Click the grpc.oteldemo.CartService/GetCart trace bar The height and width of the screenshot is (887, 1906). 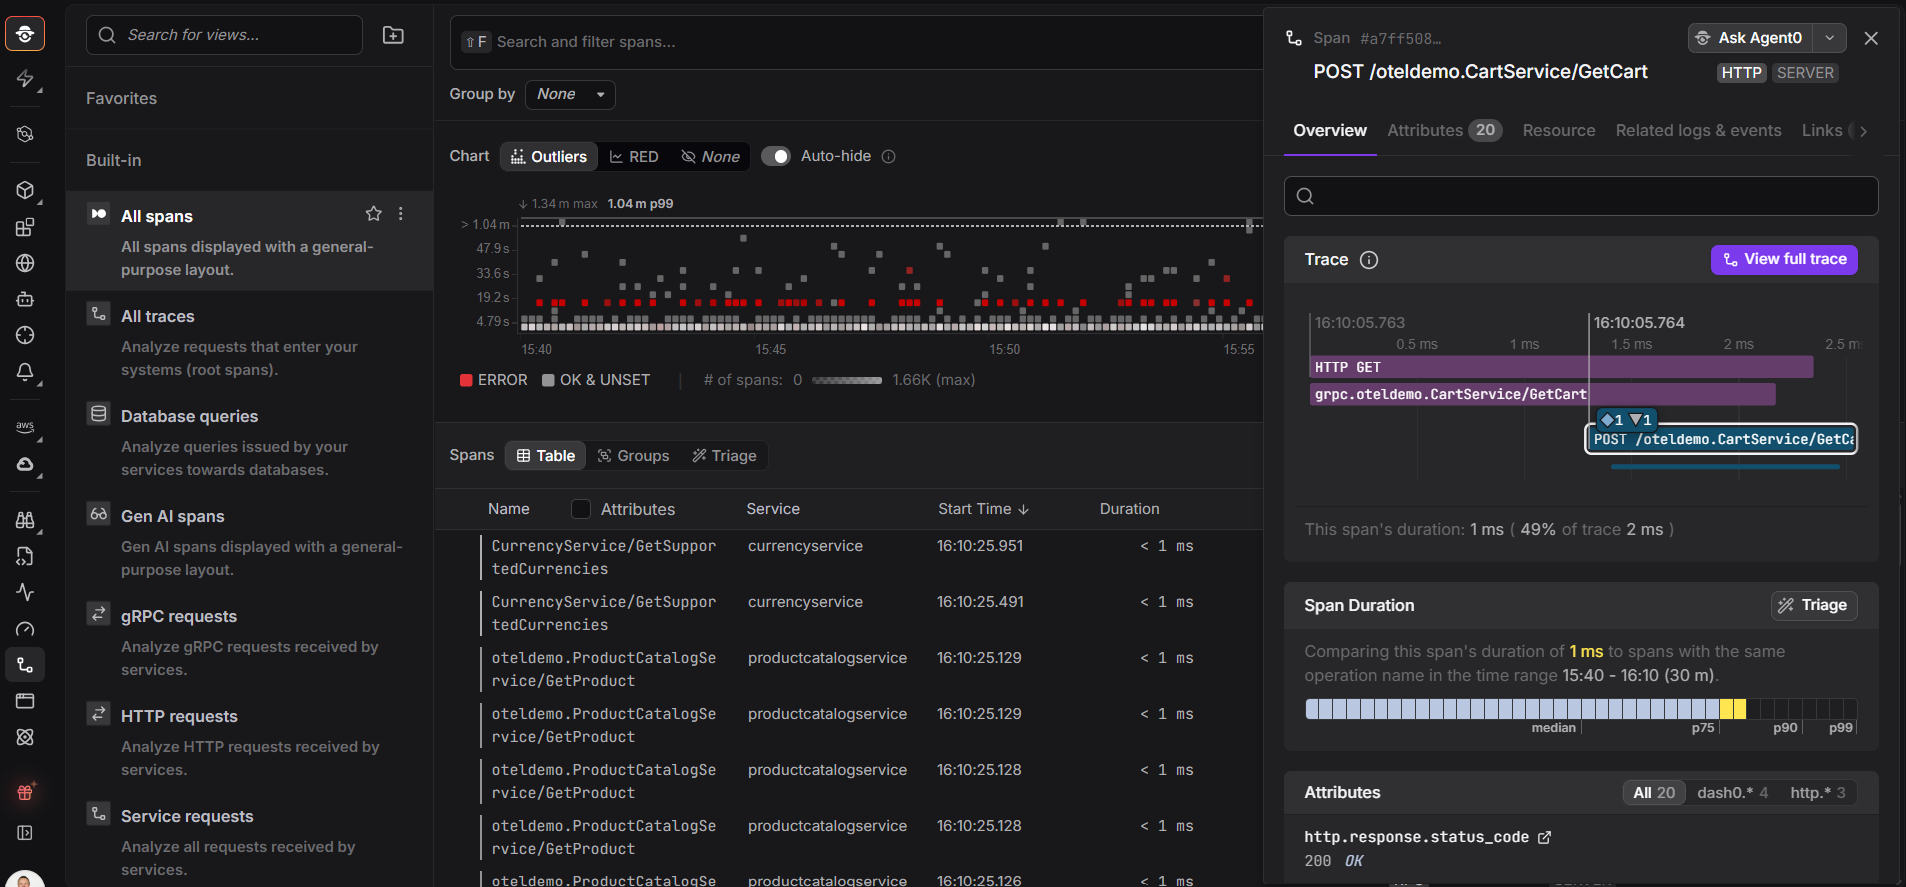click(x=1542, y=394)
